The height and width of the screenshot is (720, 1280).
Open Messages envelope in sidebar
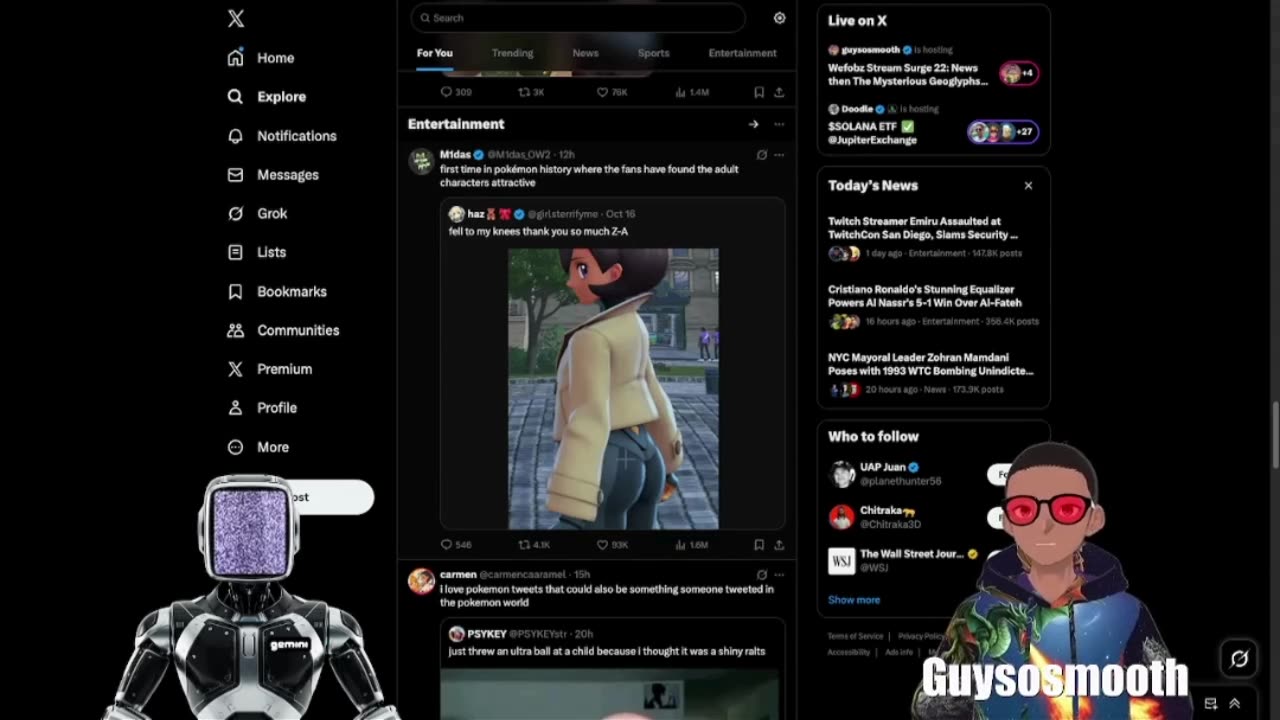click(235, 175)
